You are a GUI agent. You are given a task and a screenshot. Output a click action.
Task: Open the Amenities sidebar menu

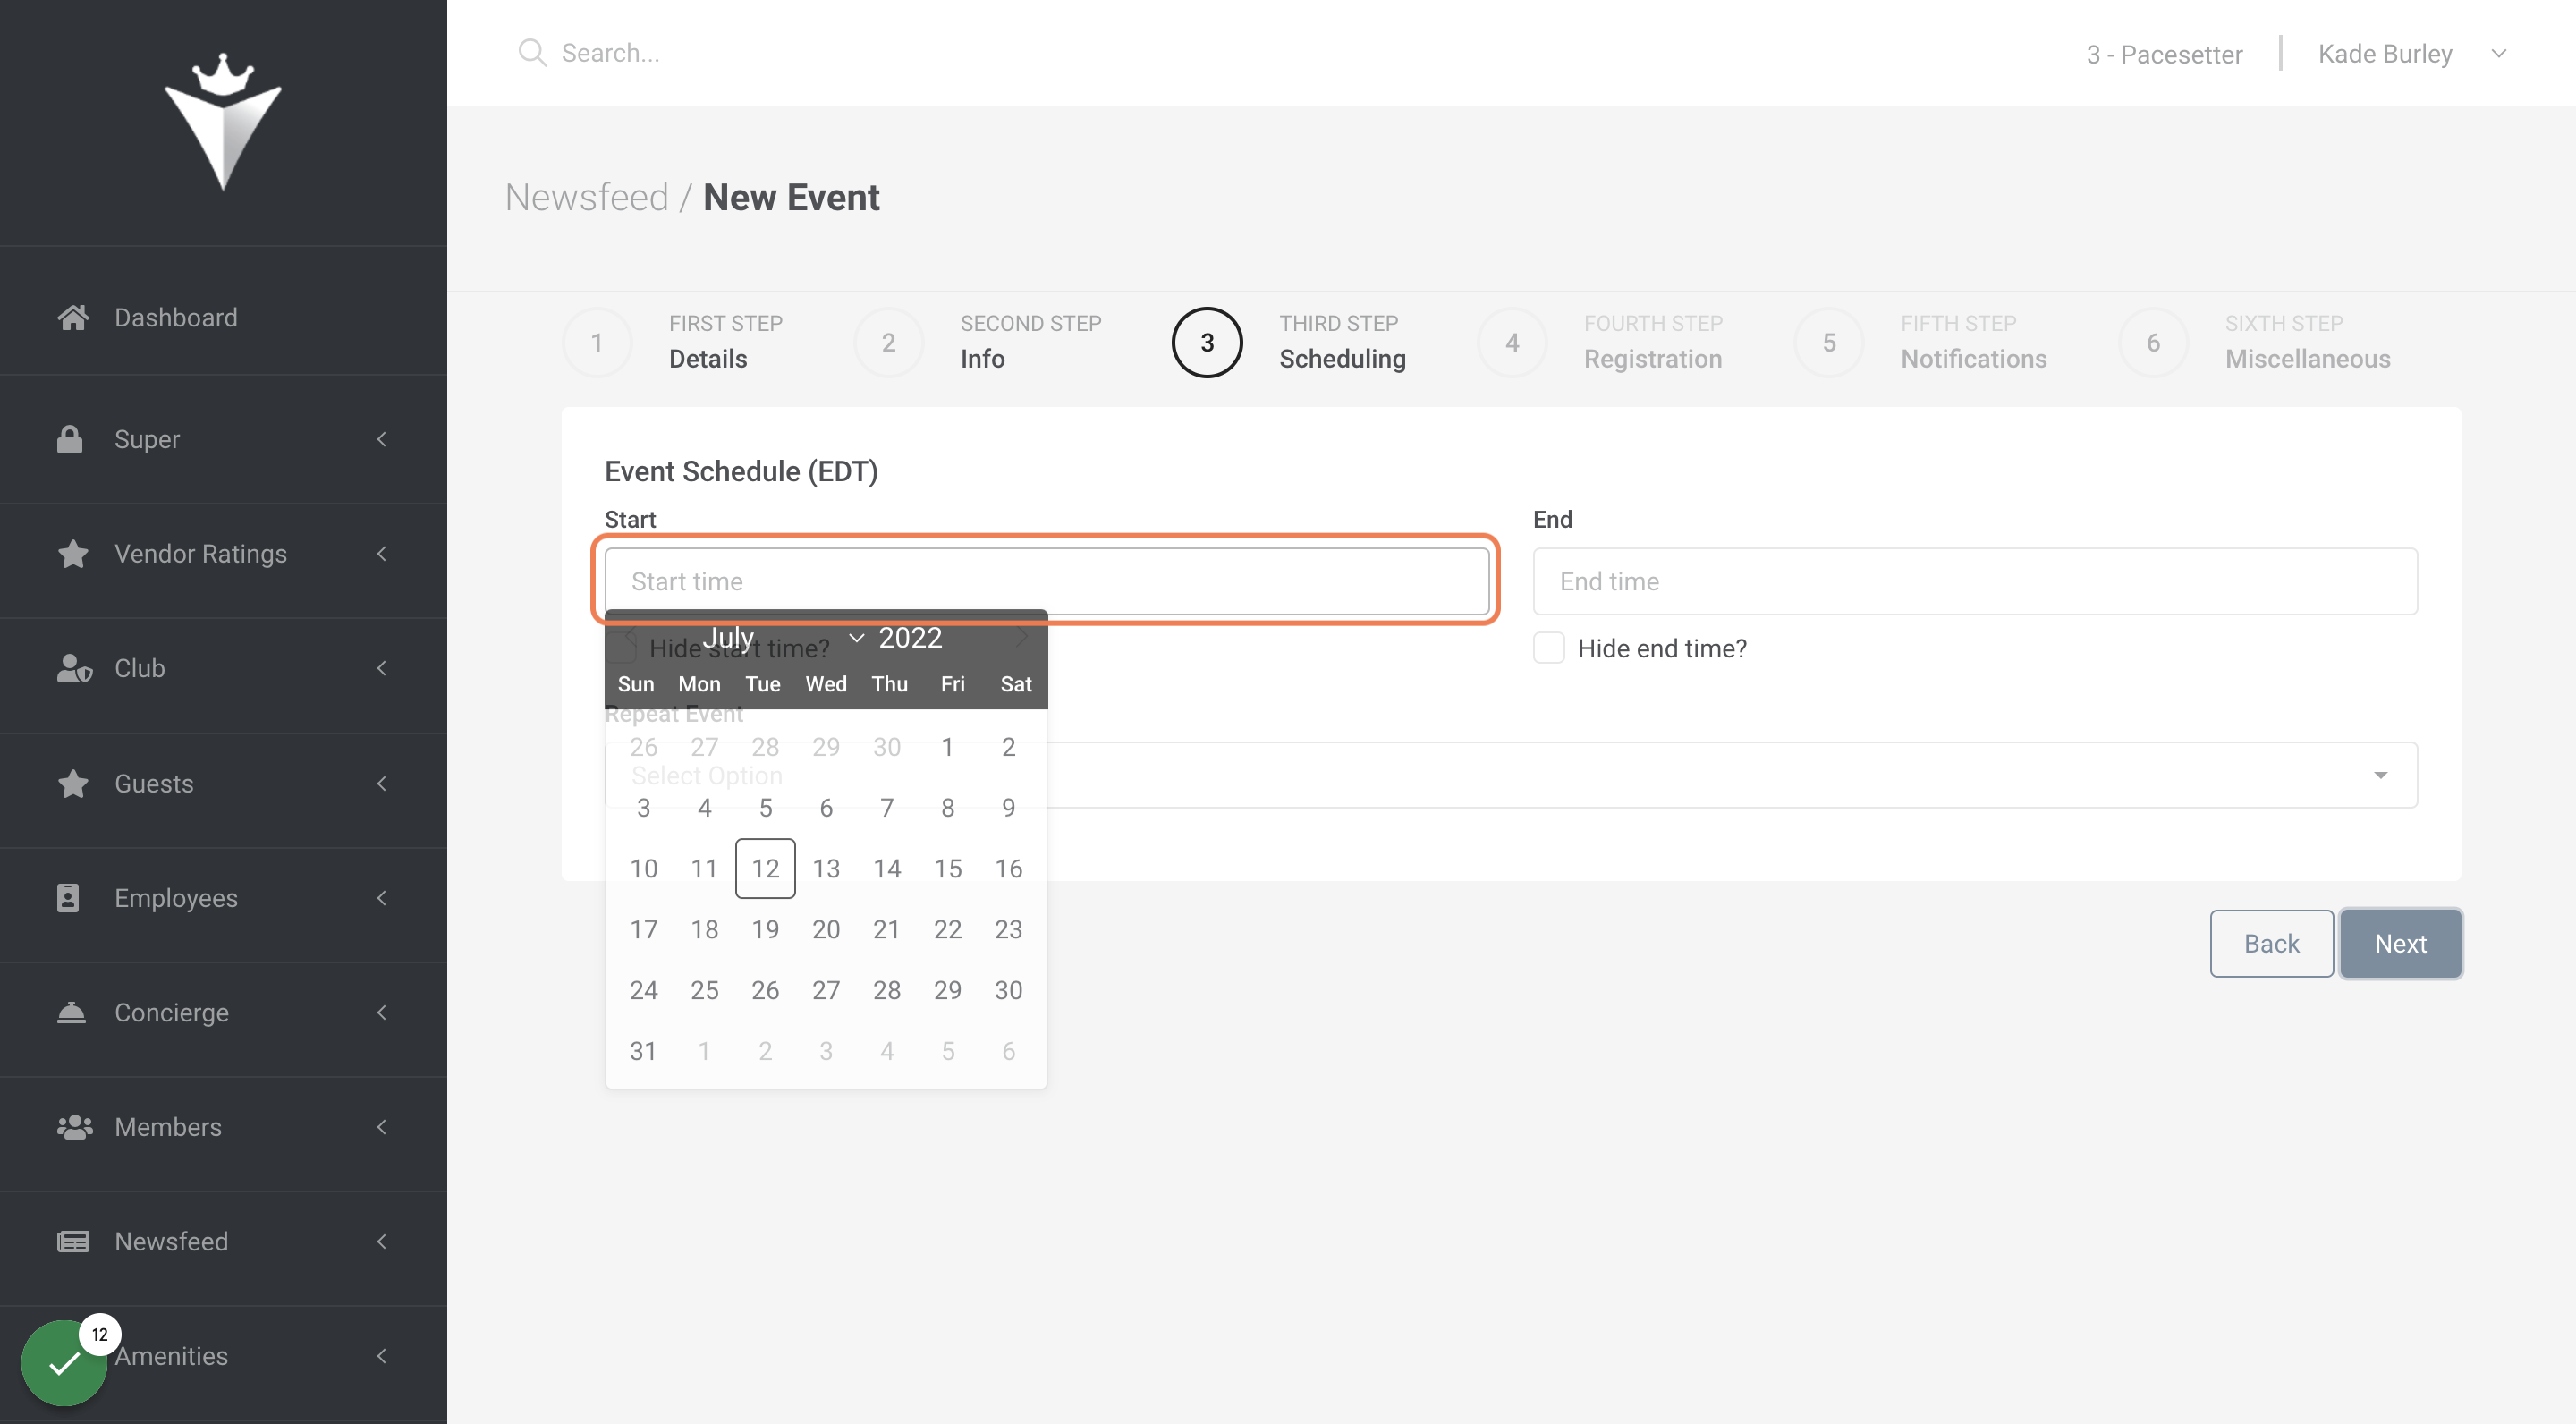tap(223, 1355)
